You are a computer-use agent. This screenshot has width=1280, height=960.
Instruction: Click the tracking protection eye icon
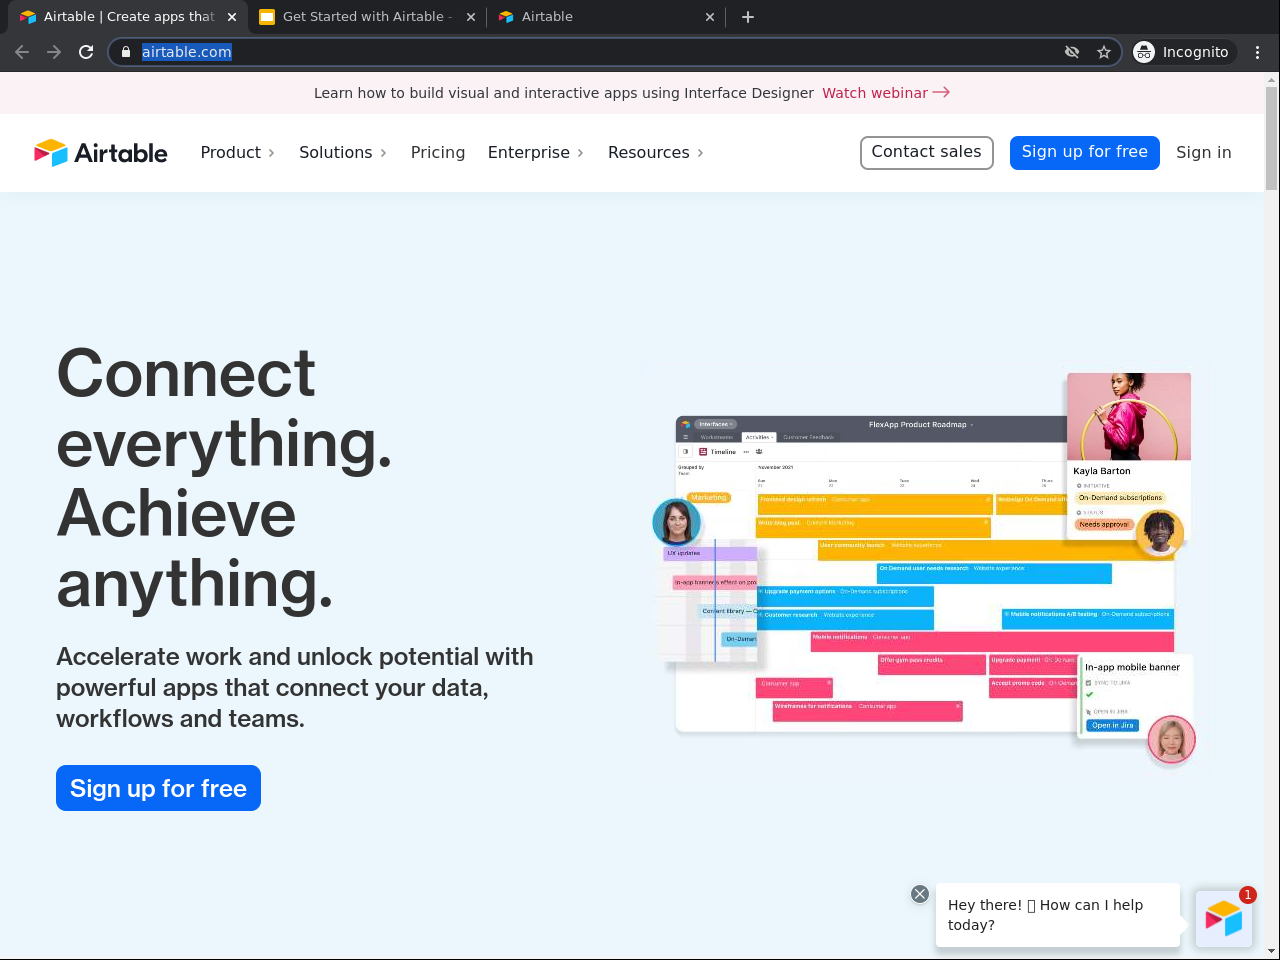tap(1072, 52)
